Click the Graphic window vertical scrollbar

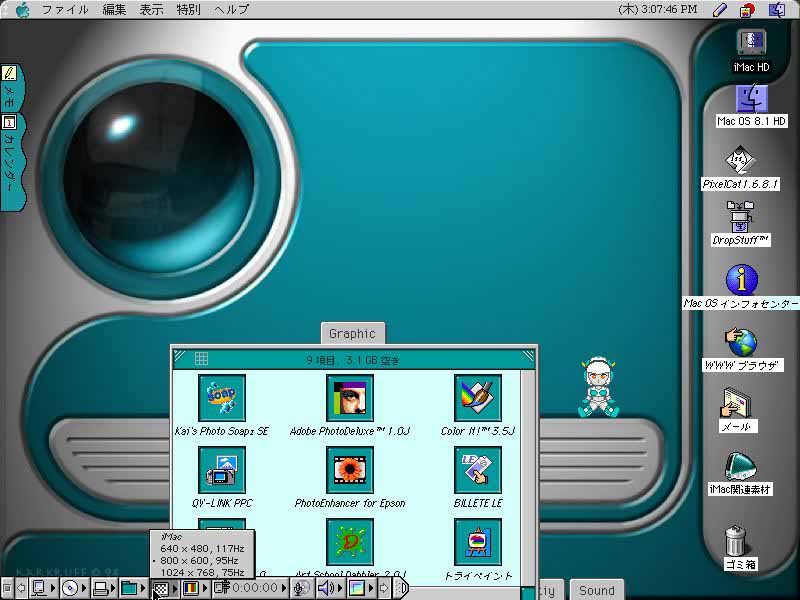click(x=528, y=477)
